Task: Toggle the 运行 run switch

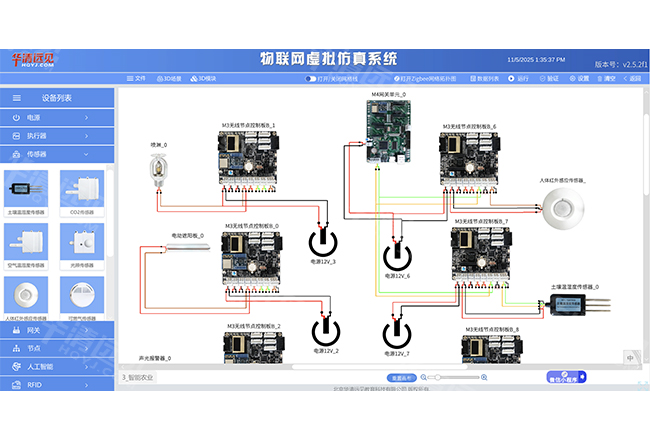Action: click(513, 78)
